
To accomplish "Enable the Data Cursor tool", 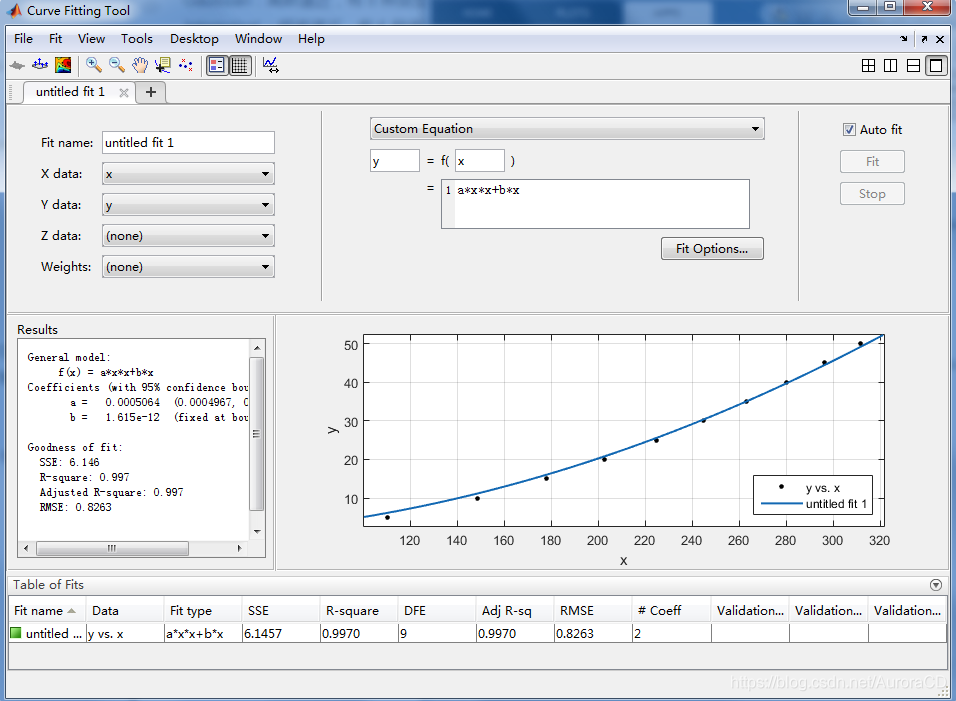I will (x=162, y=65).
